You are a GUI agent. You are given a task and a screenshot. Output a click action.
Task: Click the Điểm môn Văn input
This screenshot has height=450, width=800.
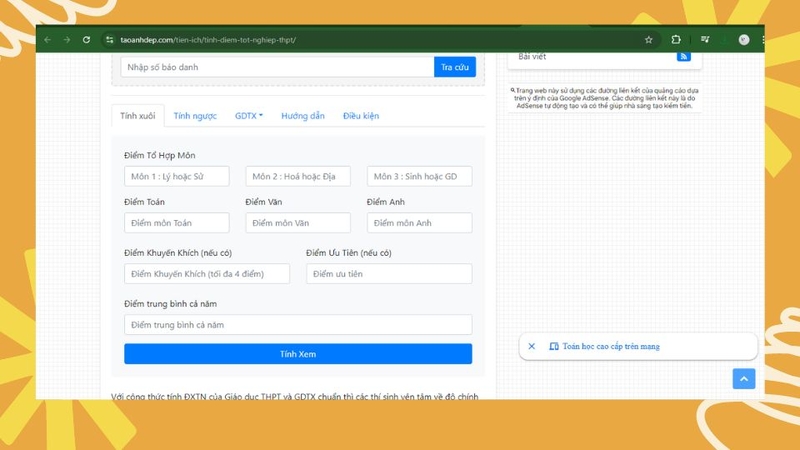click(x=298, y=223)
